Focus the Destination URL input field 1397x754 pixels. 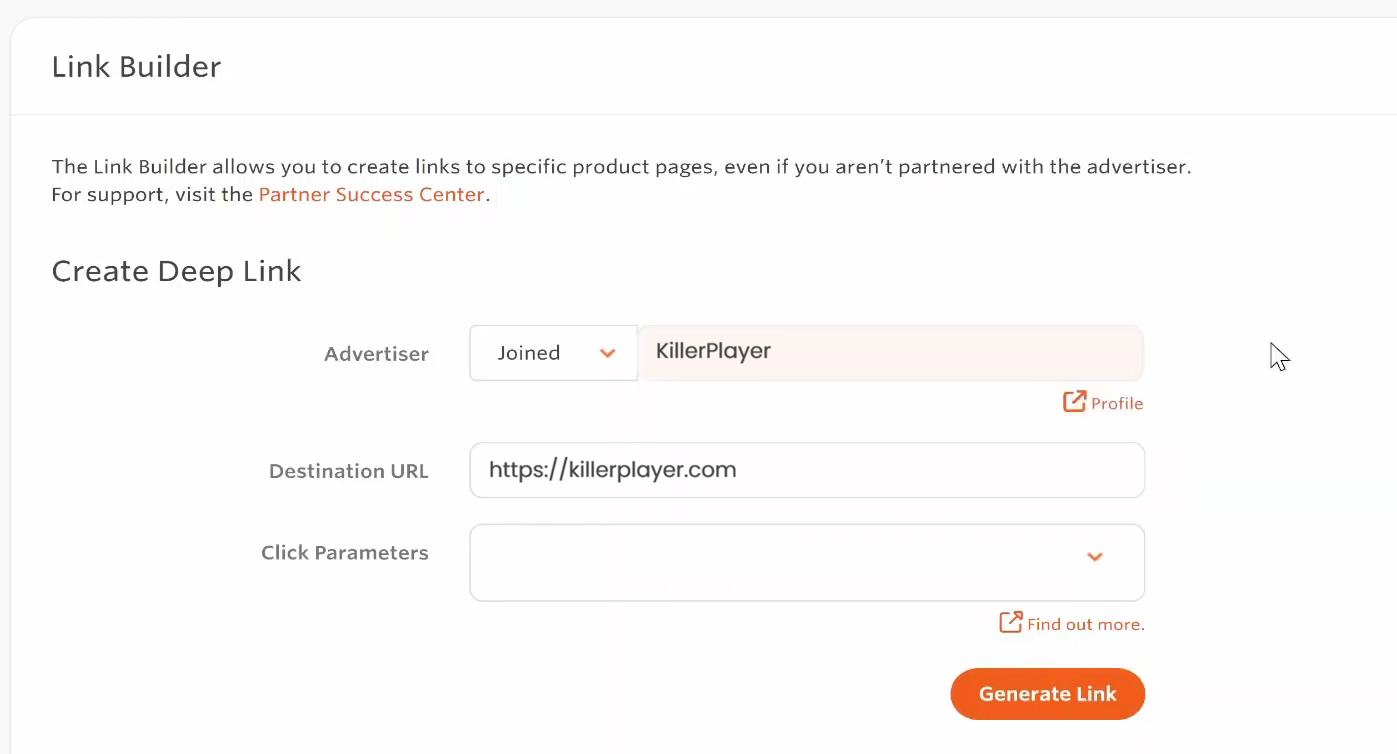click(806, 470)
